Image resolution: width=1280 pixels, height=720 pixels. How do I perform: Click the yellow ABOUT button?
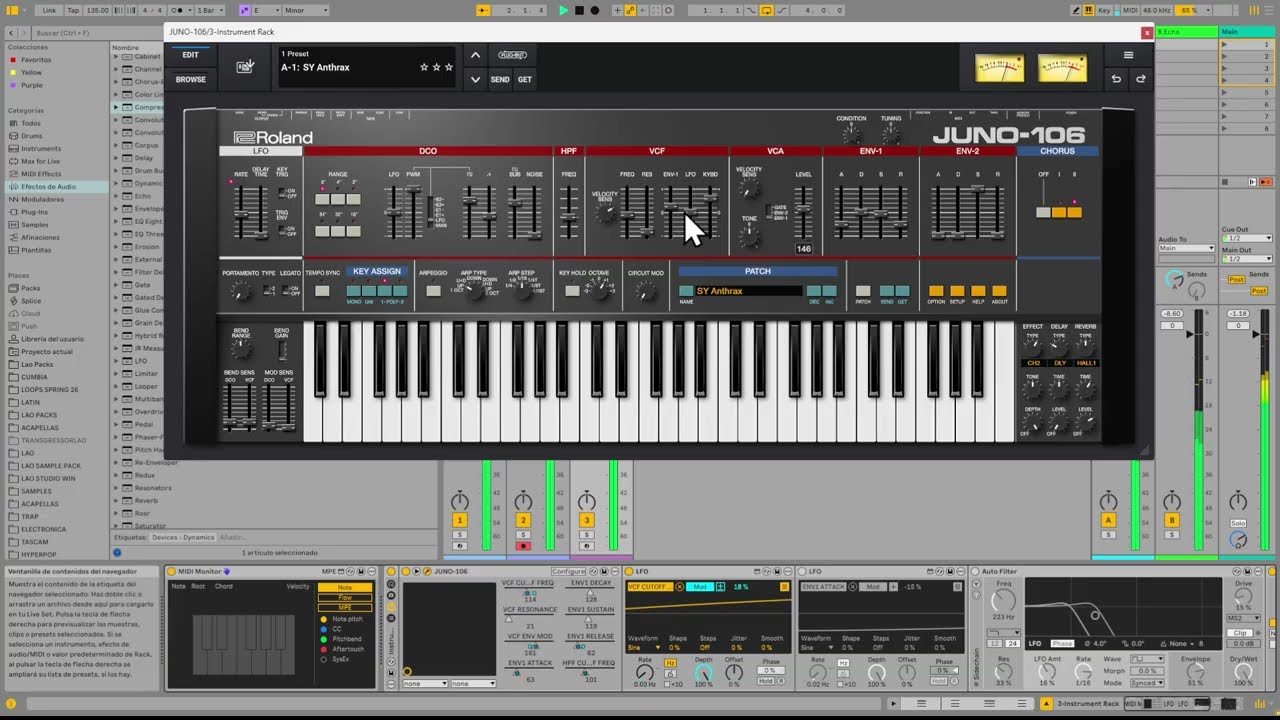(x=999, y=291)
